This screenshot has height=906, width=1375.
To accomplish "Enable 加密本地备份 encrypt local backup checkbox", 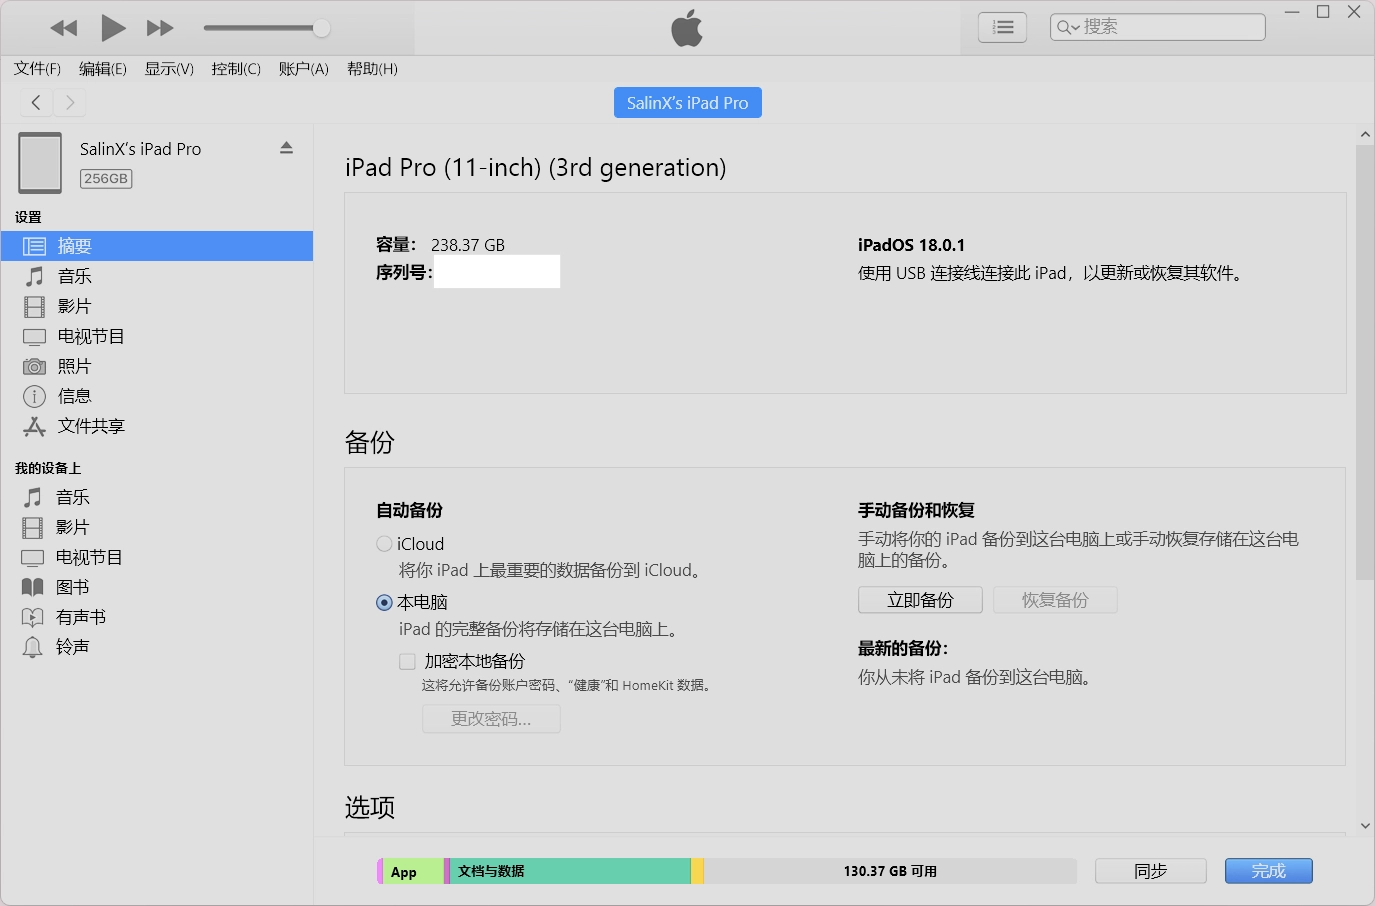I will point(407,661).
